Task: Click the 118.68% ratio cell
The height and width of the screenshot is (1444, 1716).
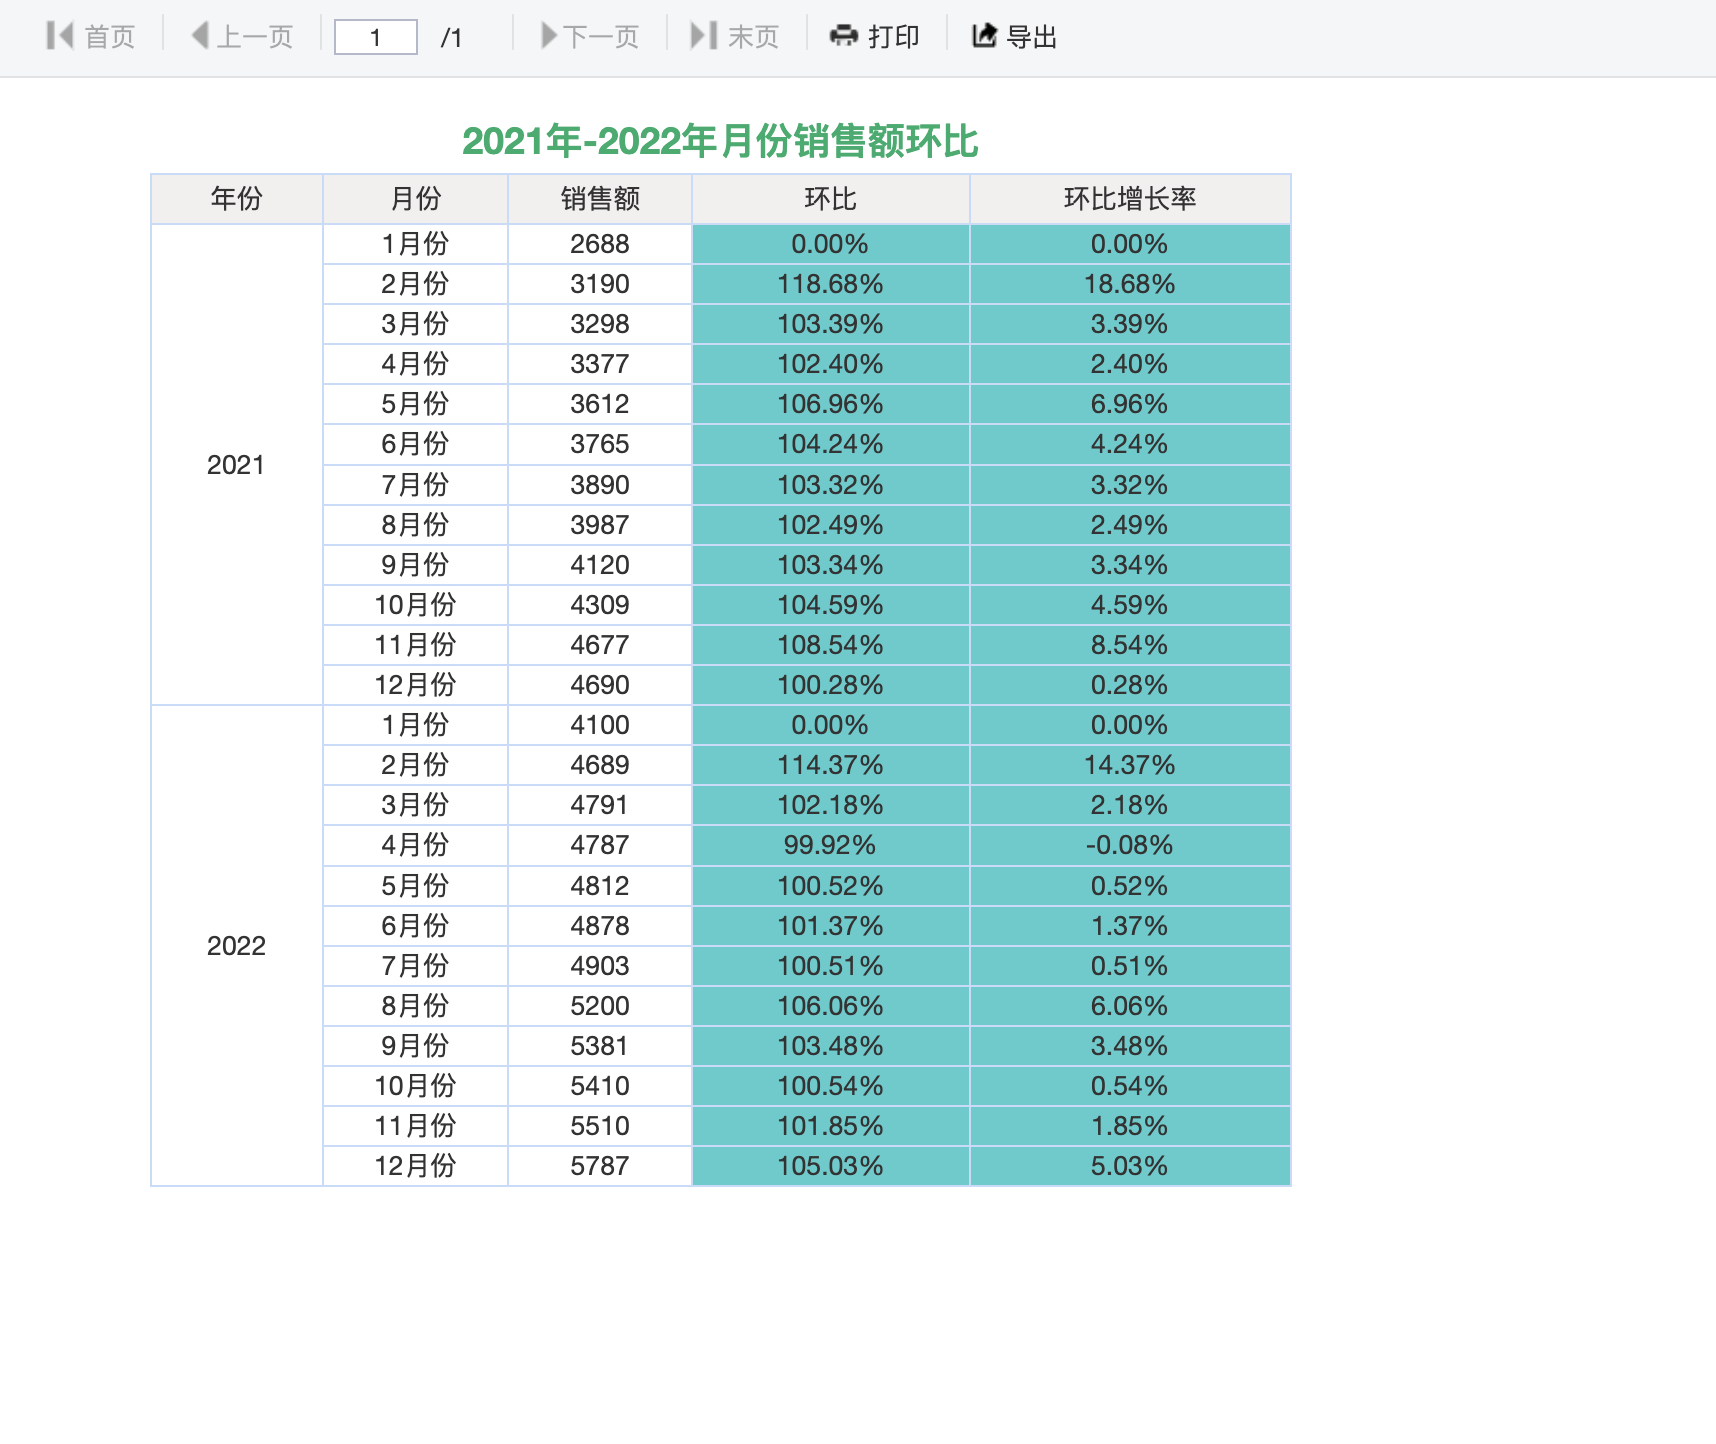Action: pyautogui.click(x=831, y=284)
